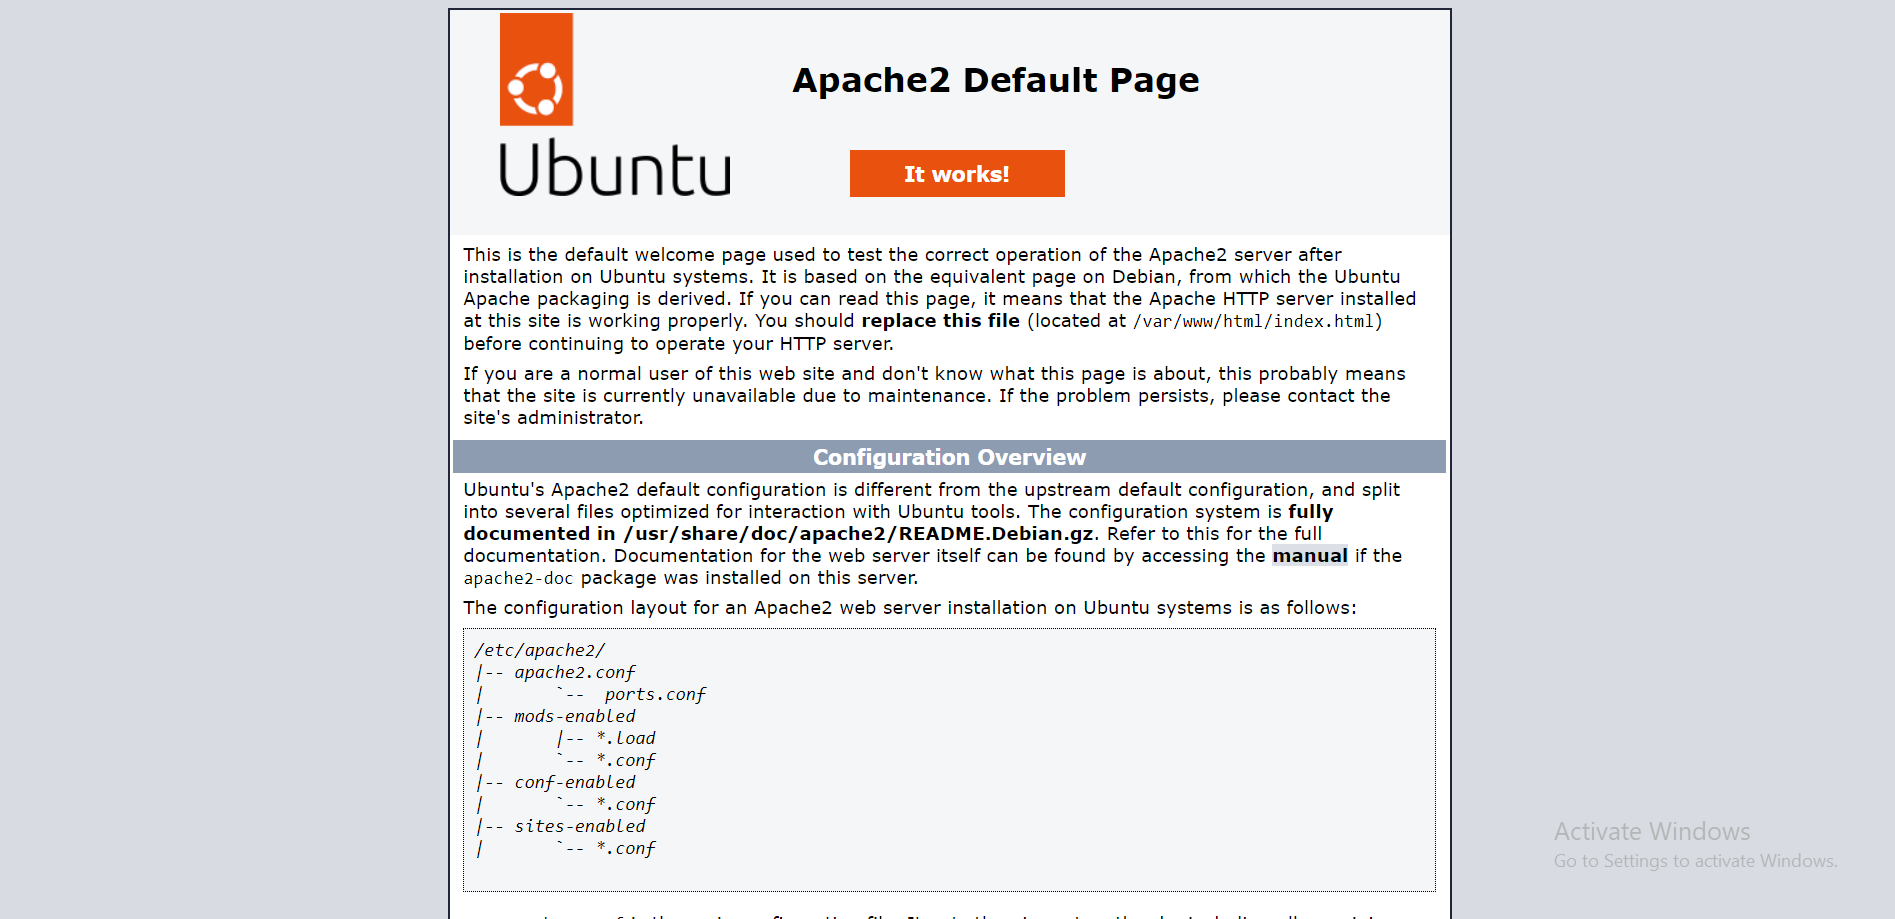The width and height of the screenshot is (1895, 919).
Task: Click the Ubuntu wordmark text
Action: coord(615,168)
